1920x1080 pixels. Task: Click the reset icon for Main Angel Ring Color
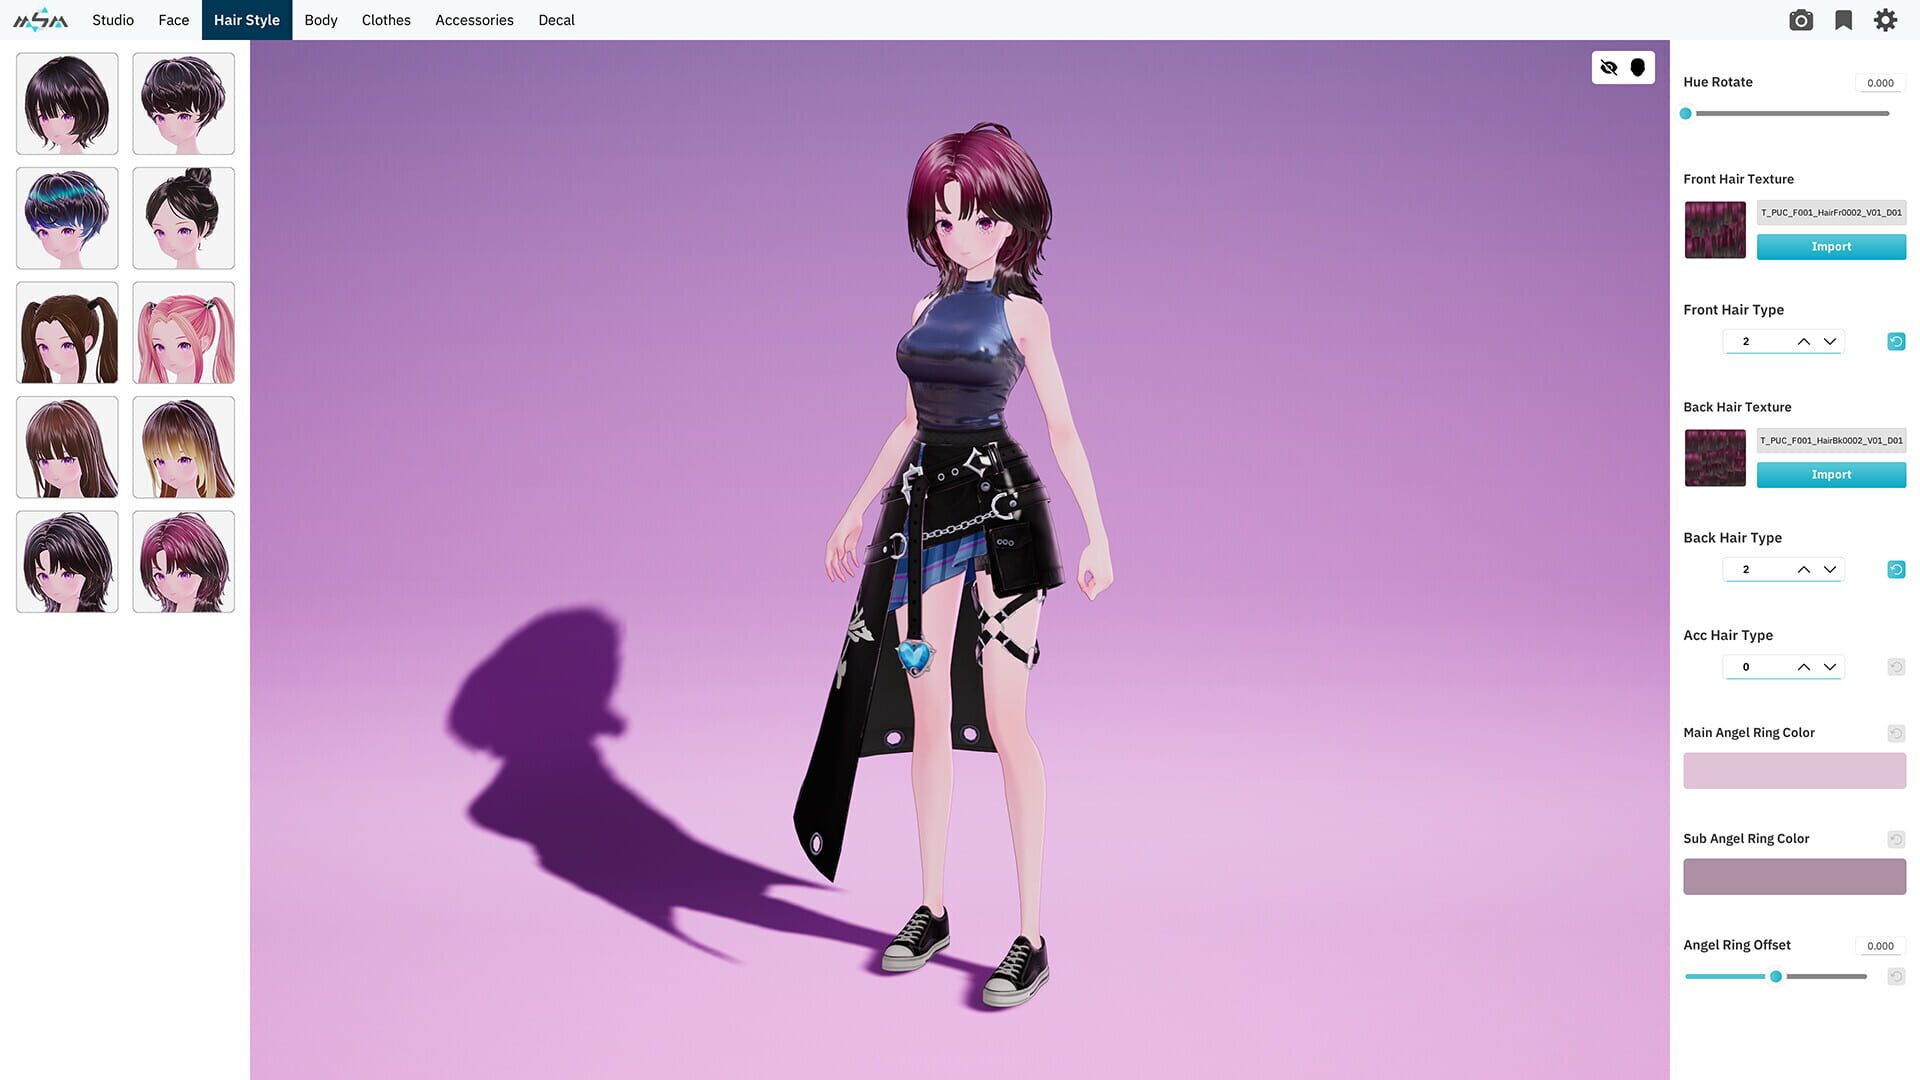[1896, 733]
